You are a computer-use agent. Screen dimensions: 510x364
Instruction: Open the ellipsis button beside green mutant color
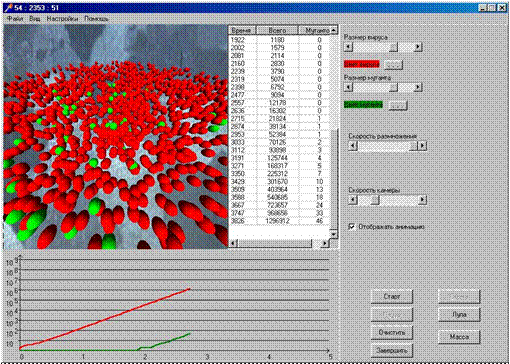pyautogui.click(x=398, y=105)
